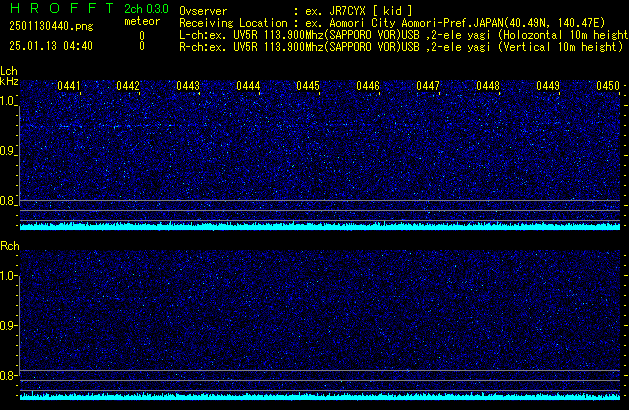The image size is (629, 410).
Task: Click the 0443 time marker
Action: click(x=188, y=86)
